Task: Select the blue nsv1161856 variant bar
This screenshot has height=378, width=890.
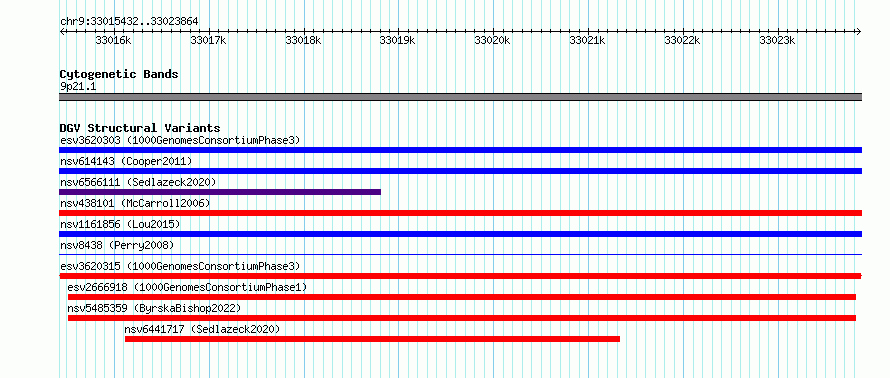Action: point(460,234)
